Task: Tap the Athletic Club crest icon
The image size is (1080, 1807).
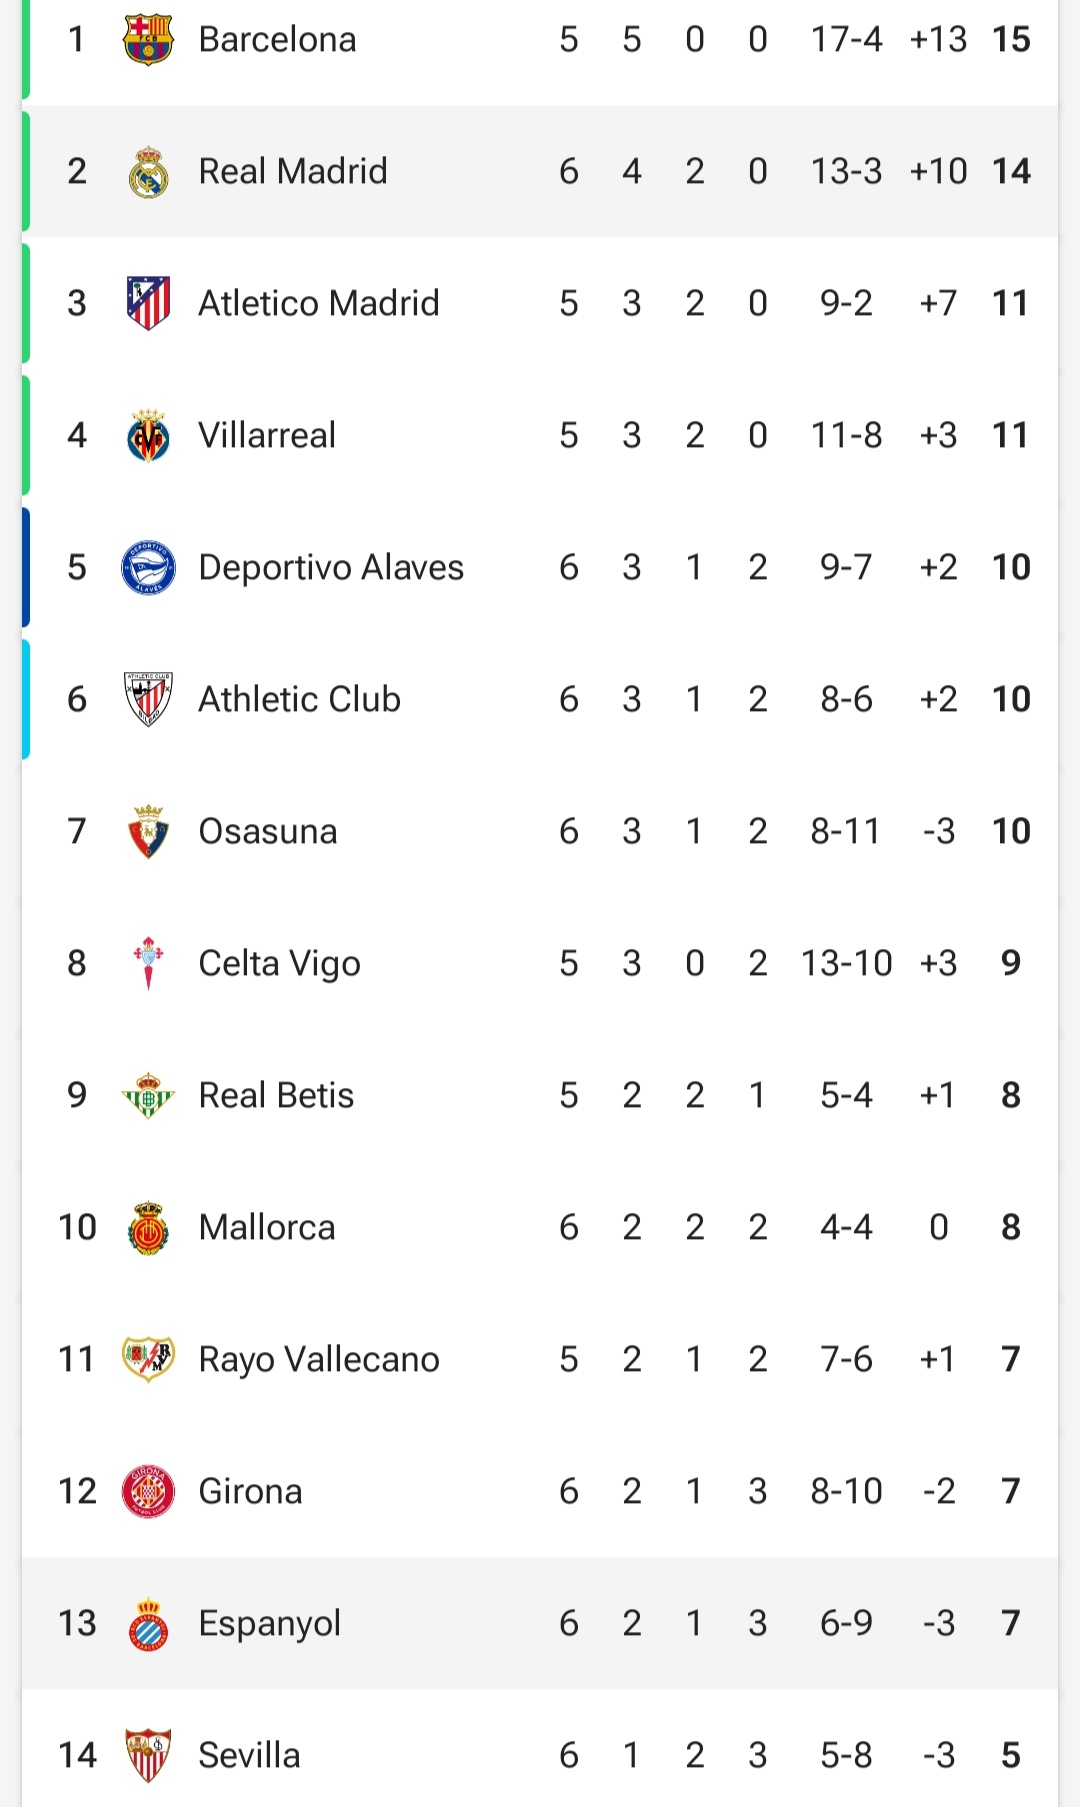Action: click(148, 699)
